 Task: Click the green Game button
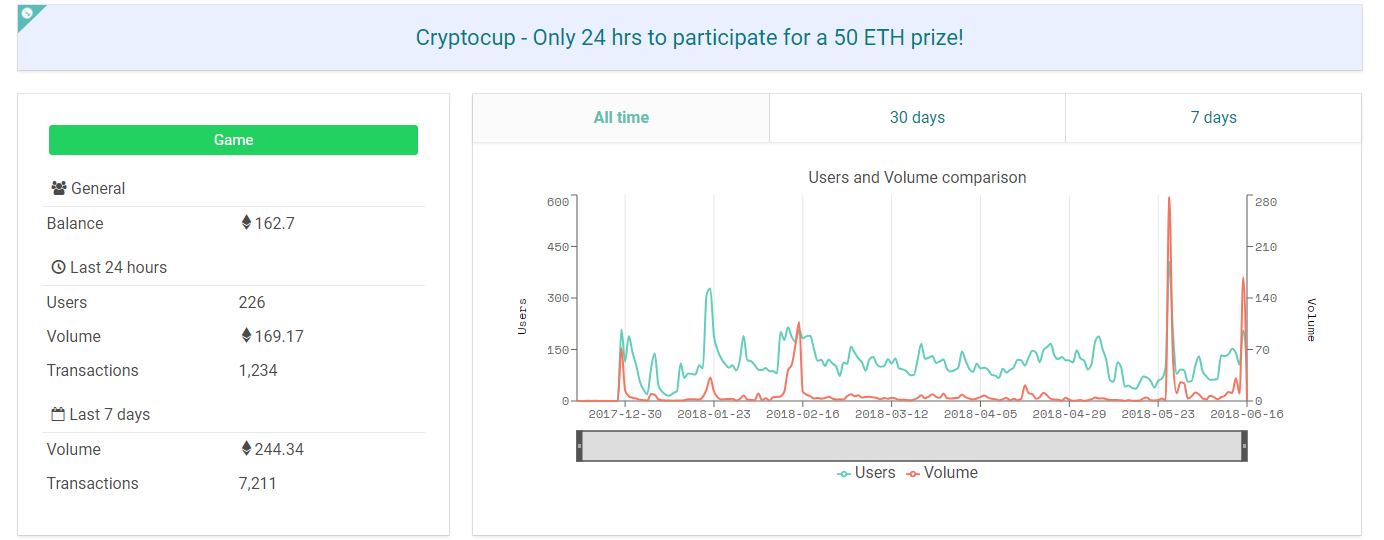(x=233, y=140)
